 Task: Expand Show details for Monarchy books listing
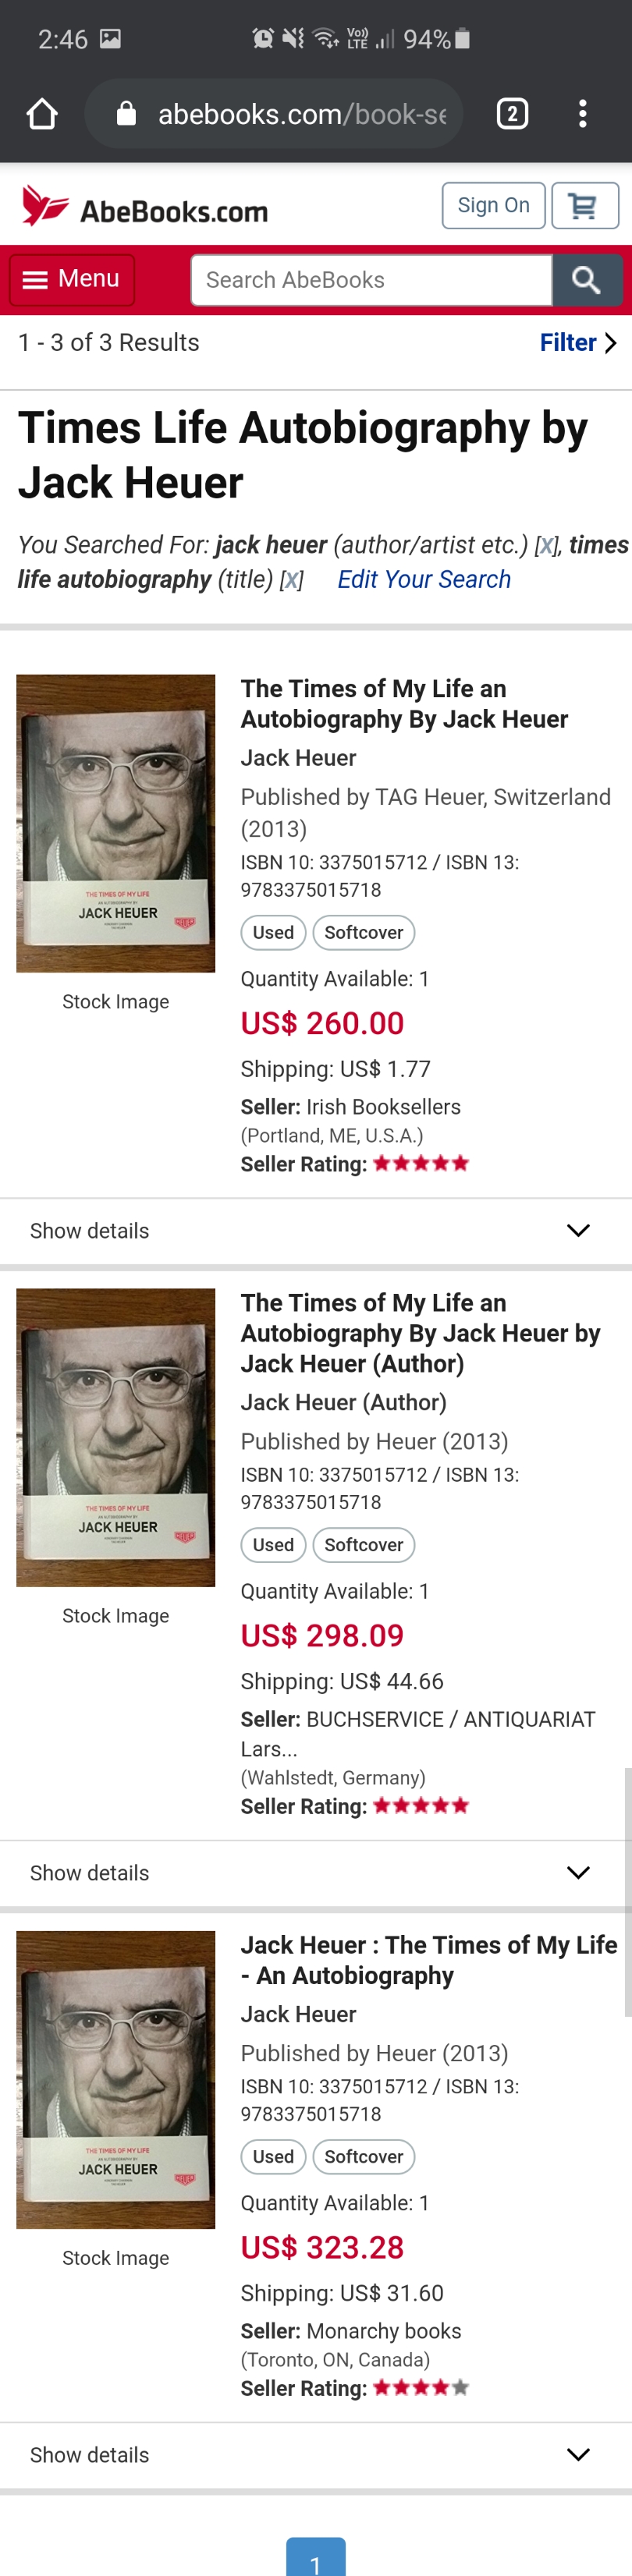[x=316, y=2455]
